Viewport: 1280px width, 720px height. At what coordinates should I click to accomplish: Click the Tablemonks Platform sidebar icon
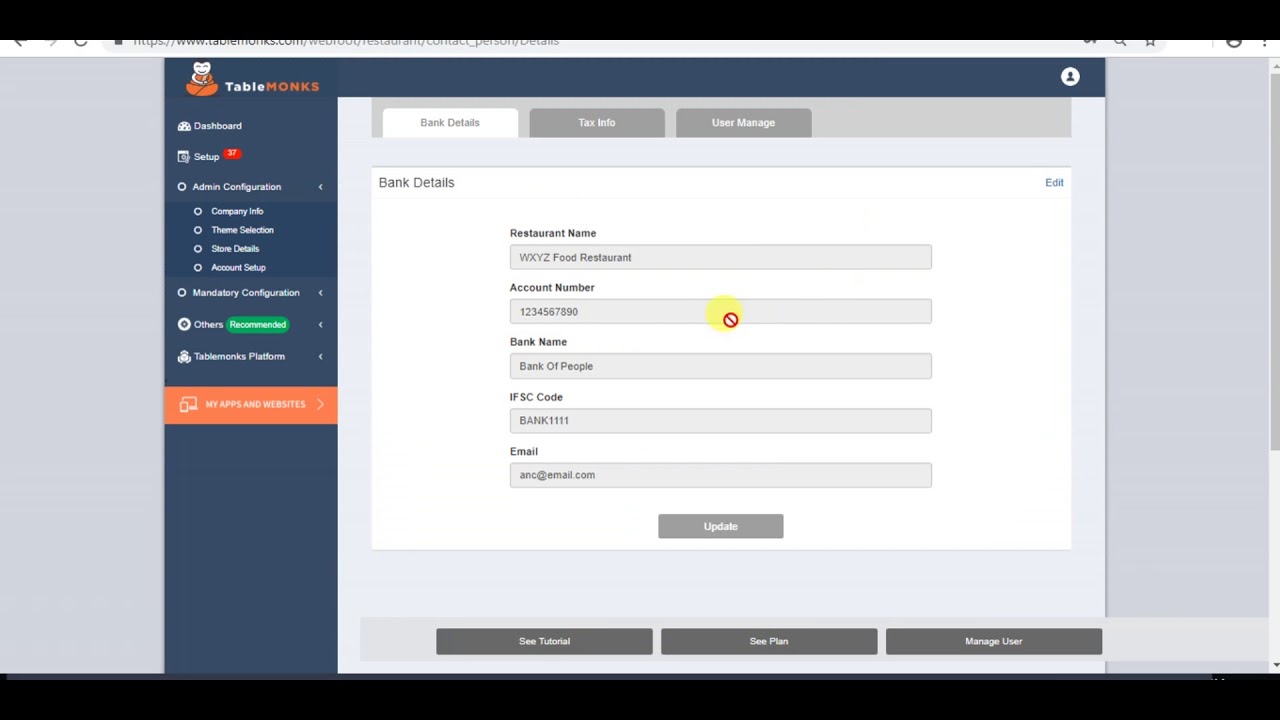pos(184,357)
